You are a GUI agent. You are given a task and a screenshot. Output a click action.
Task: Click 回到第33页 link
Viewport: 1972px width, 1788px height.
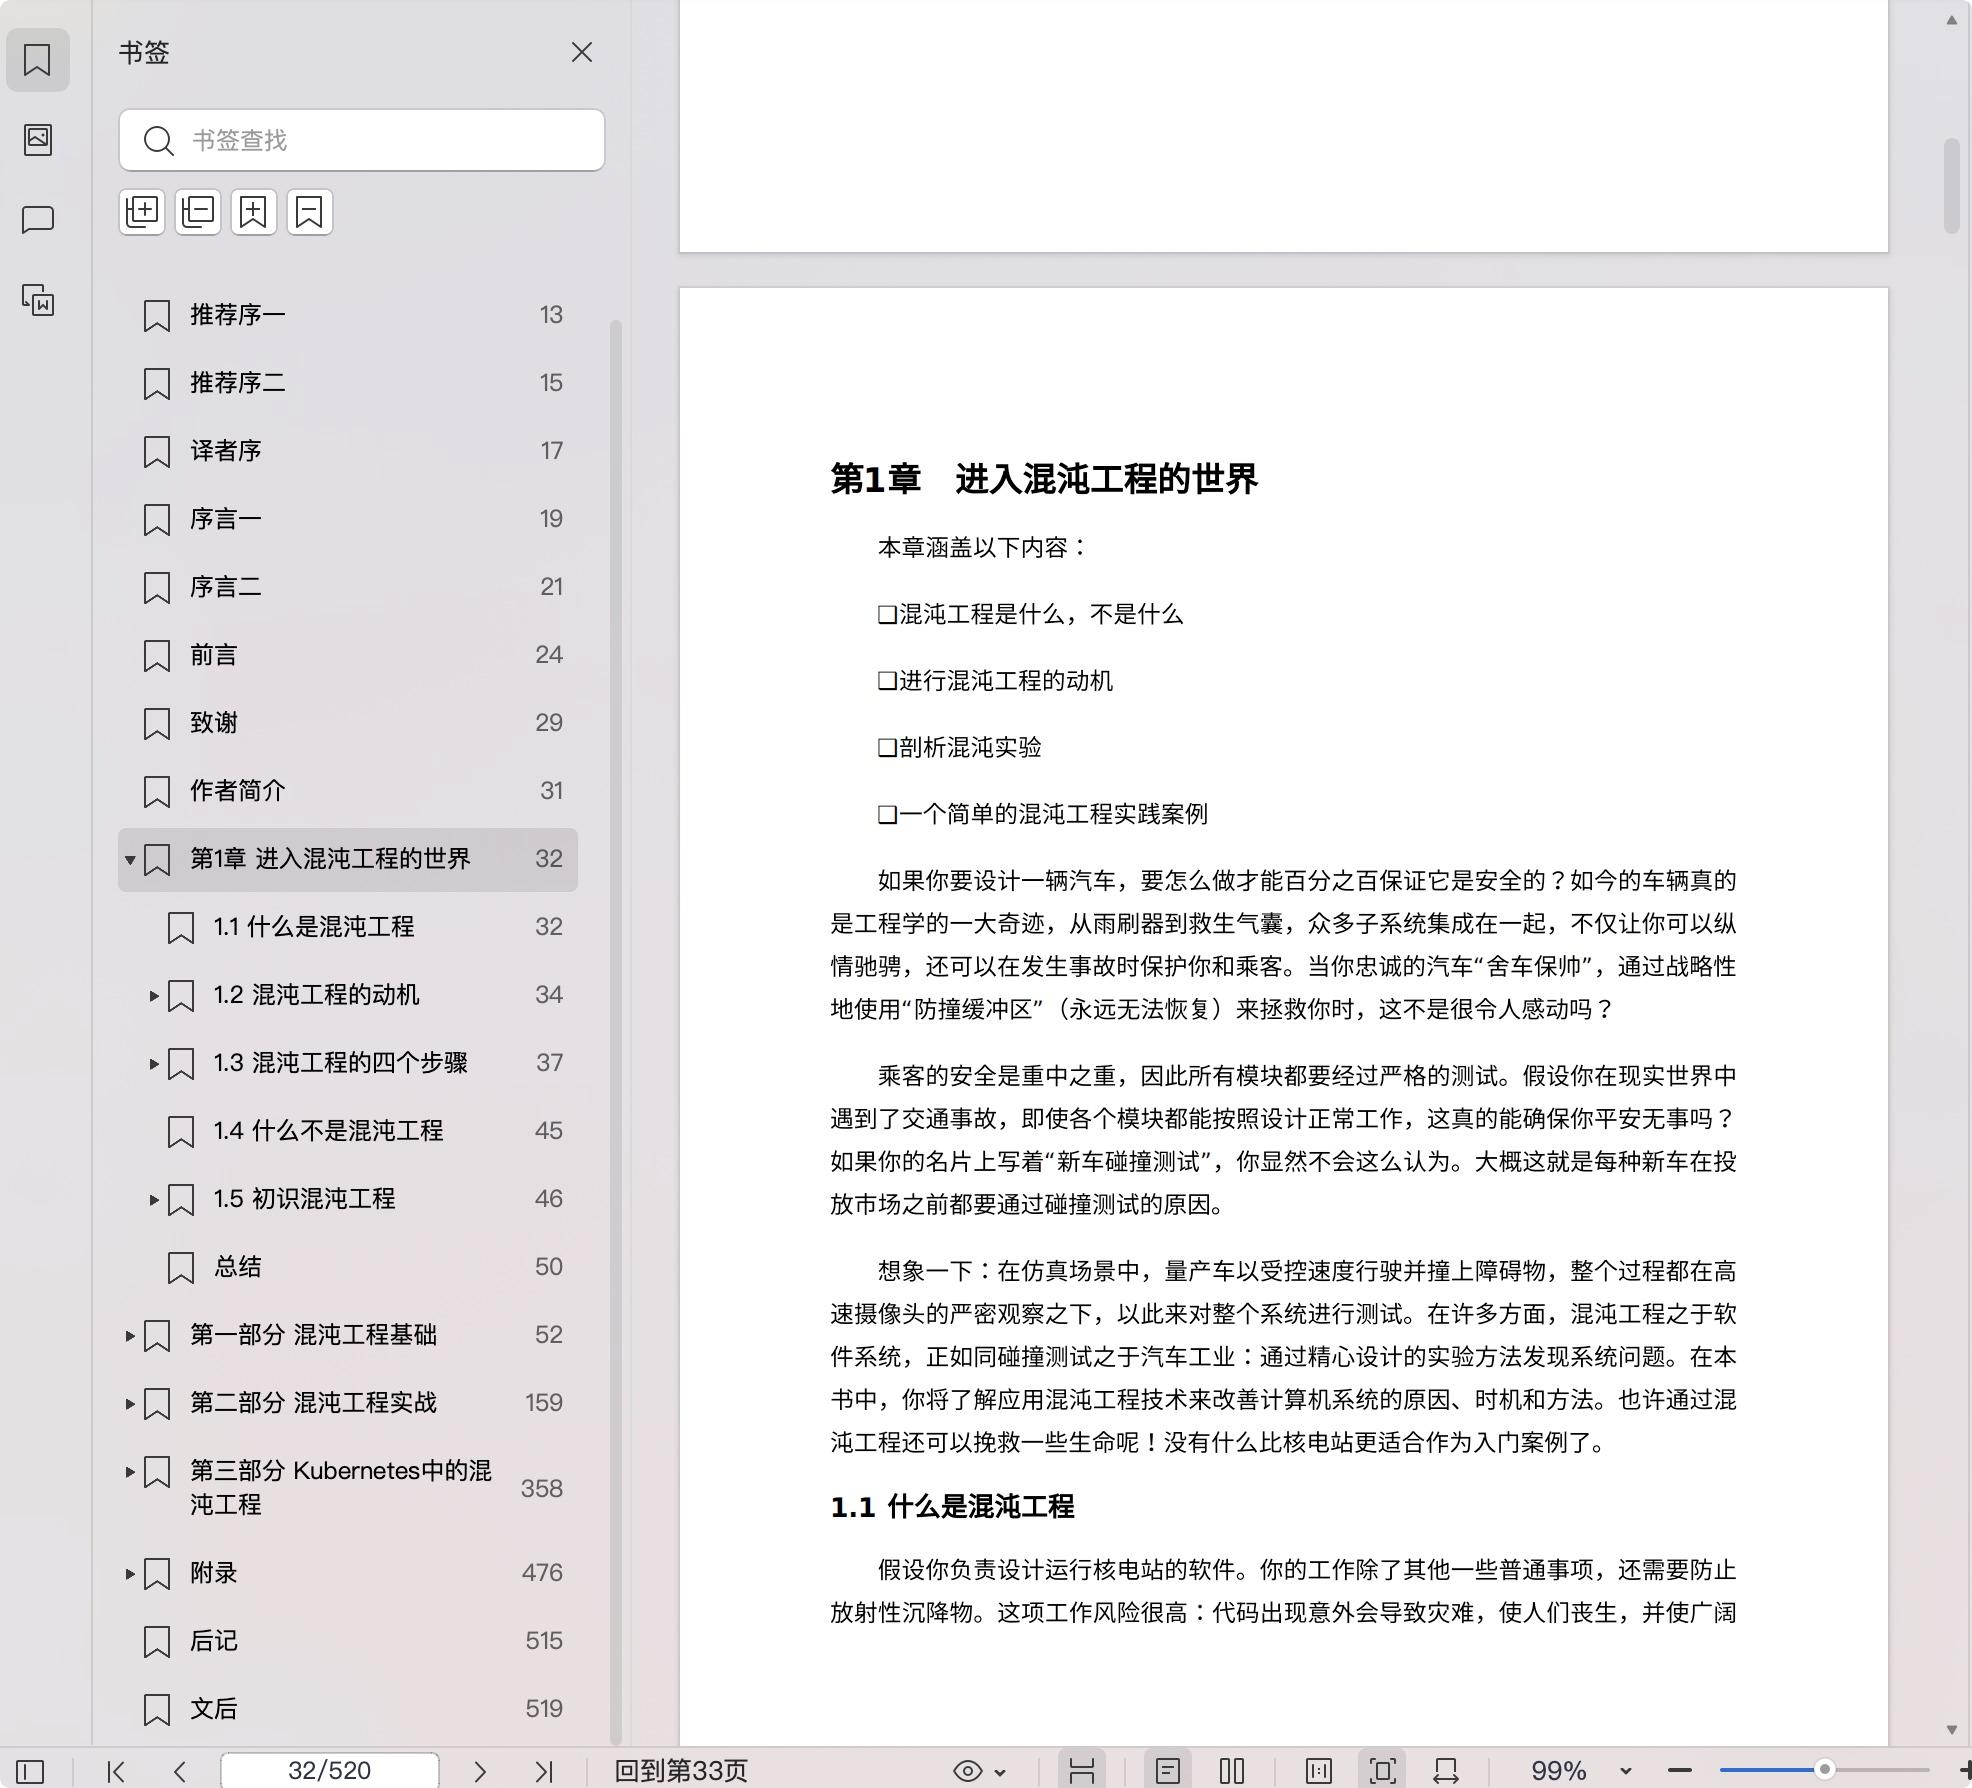coord(681,1771)
